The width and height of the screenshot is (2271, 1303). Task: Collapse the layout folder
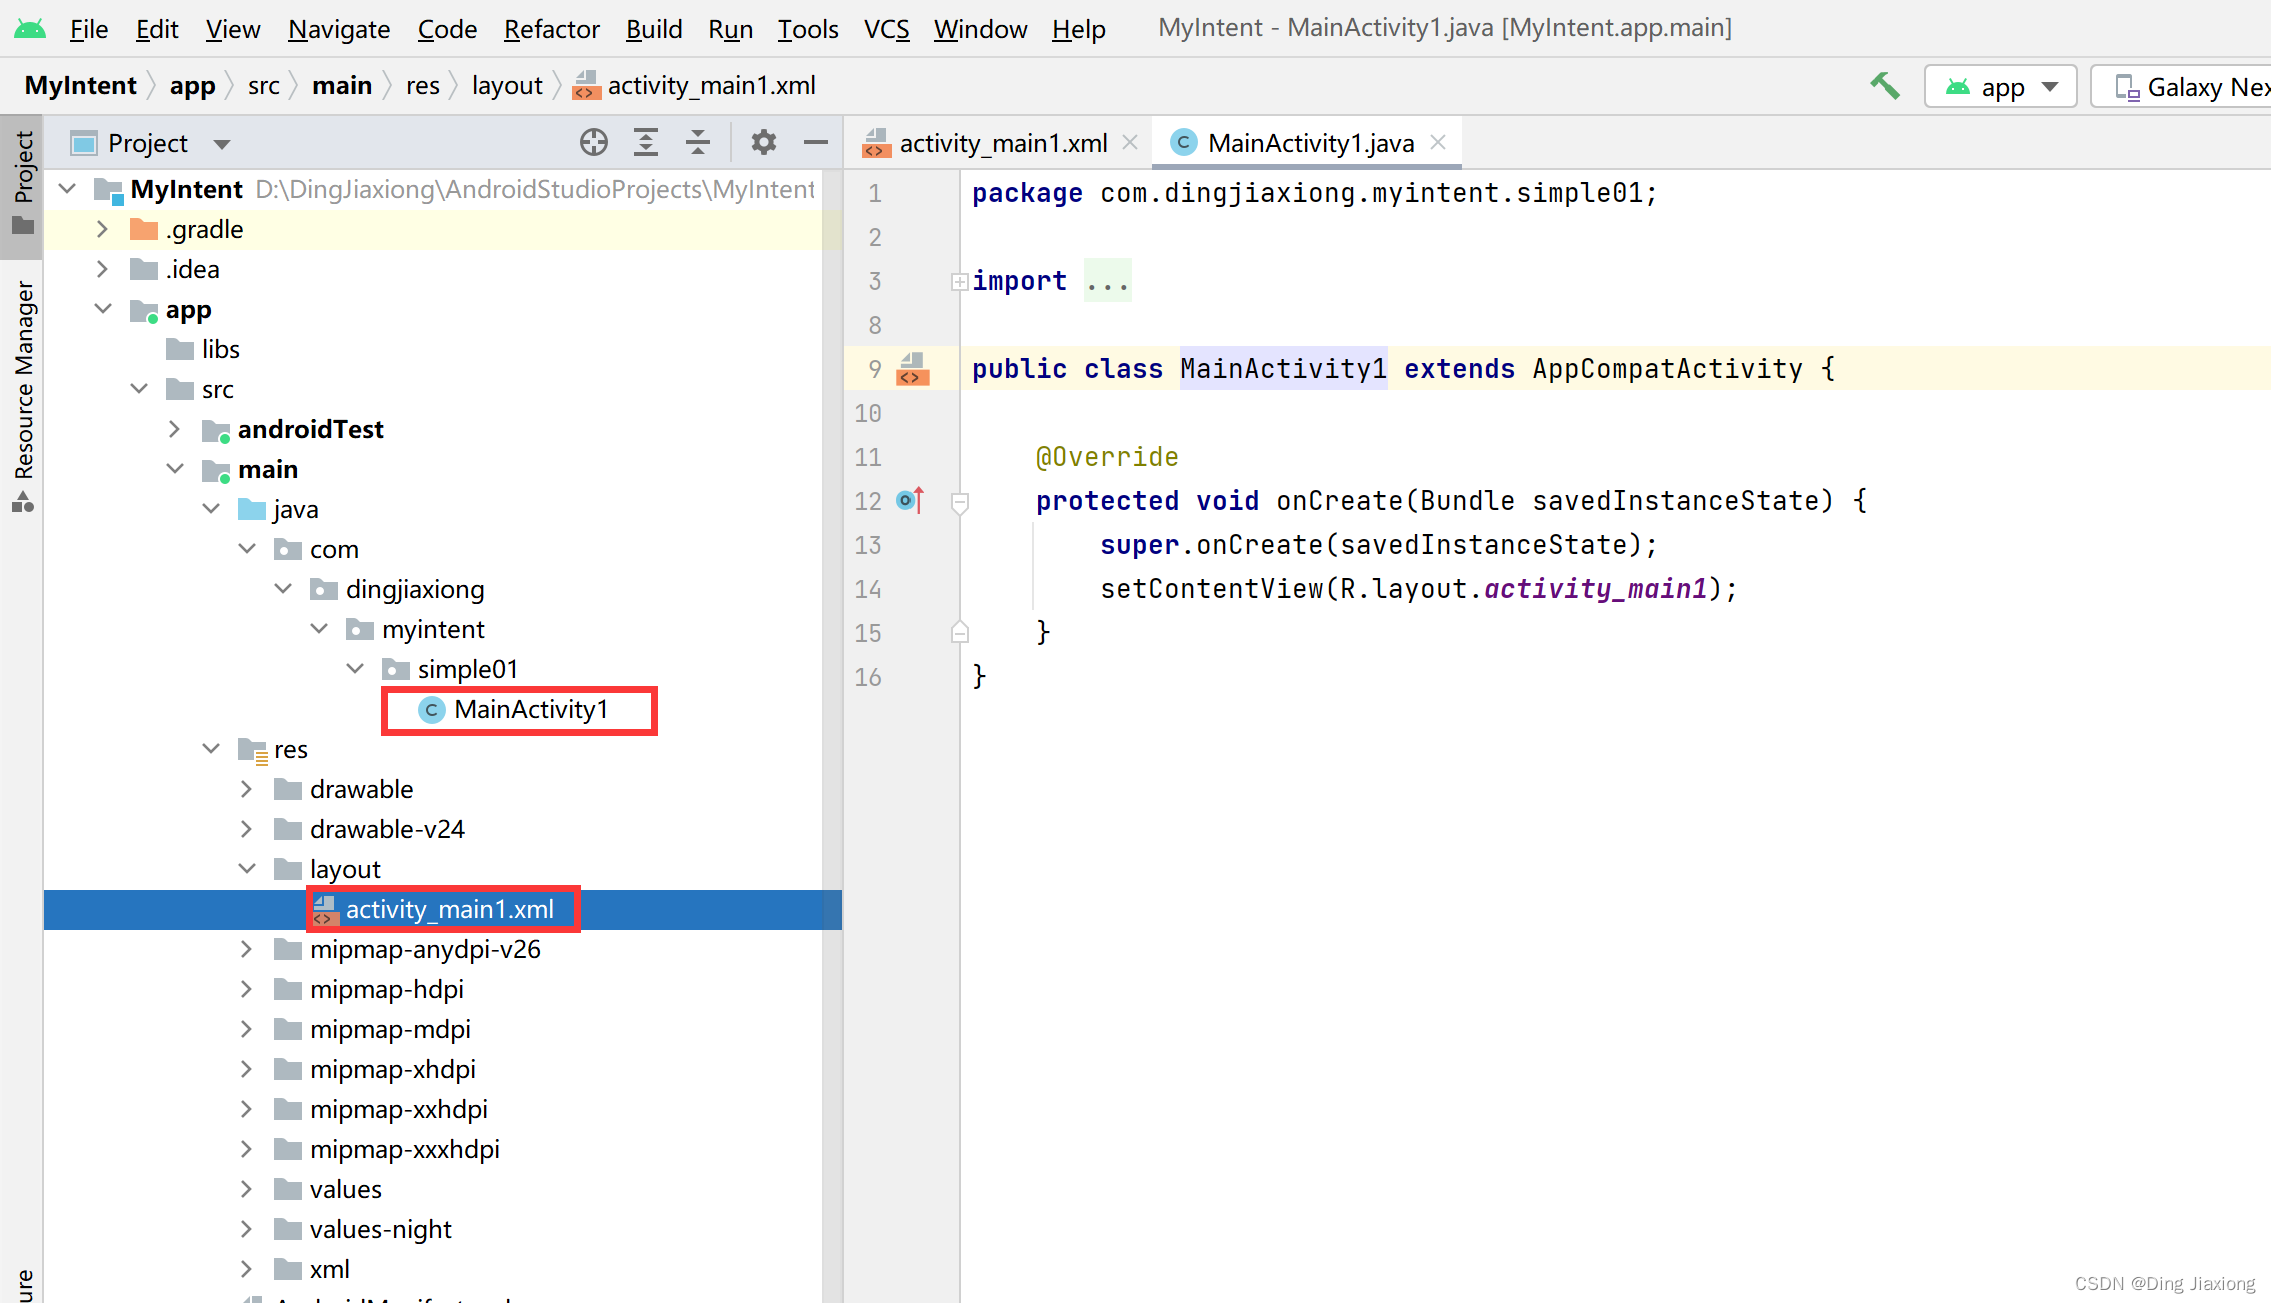[246, 869]
